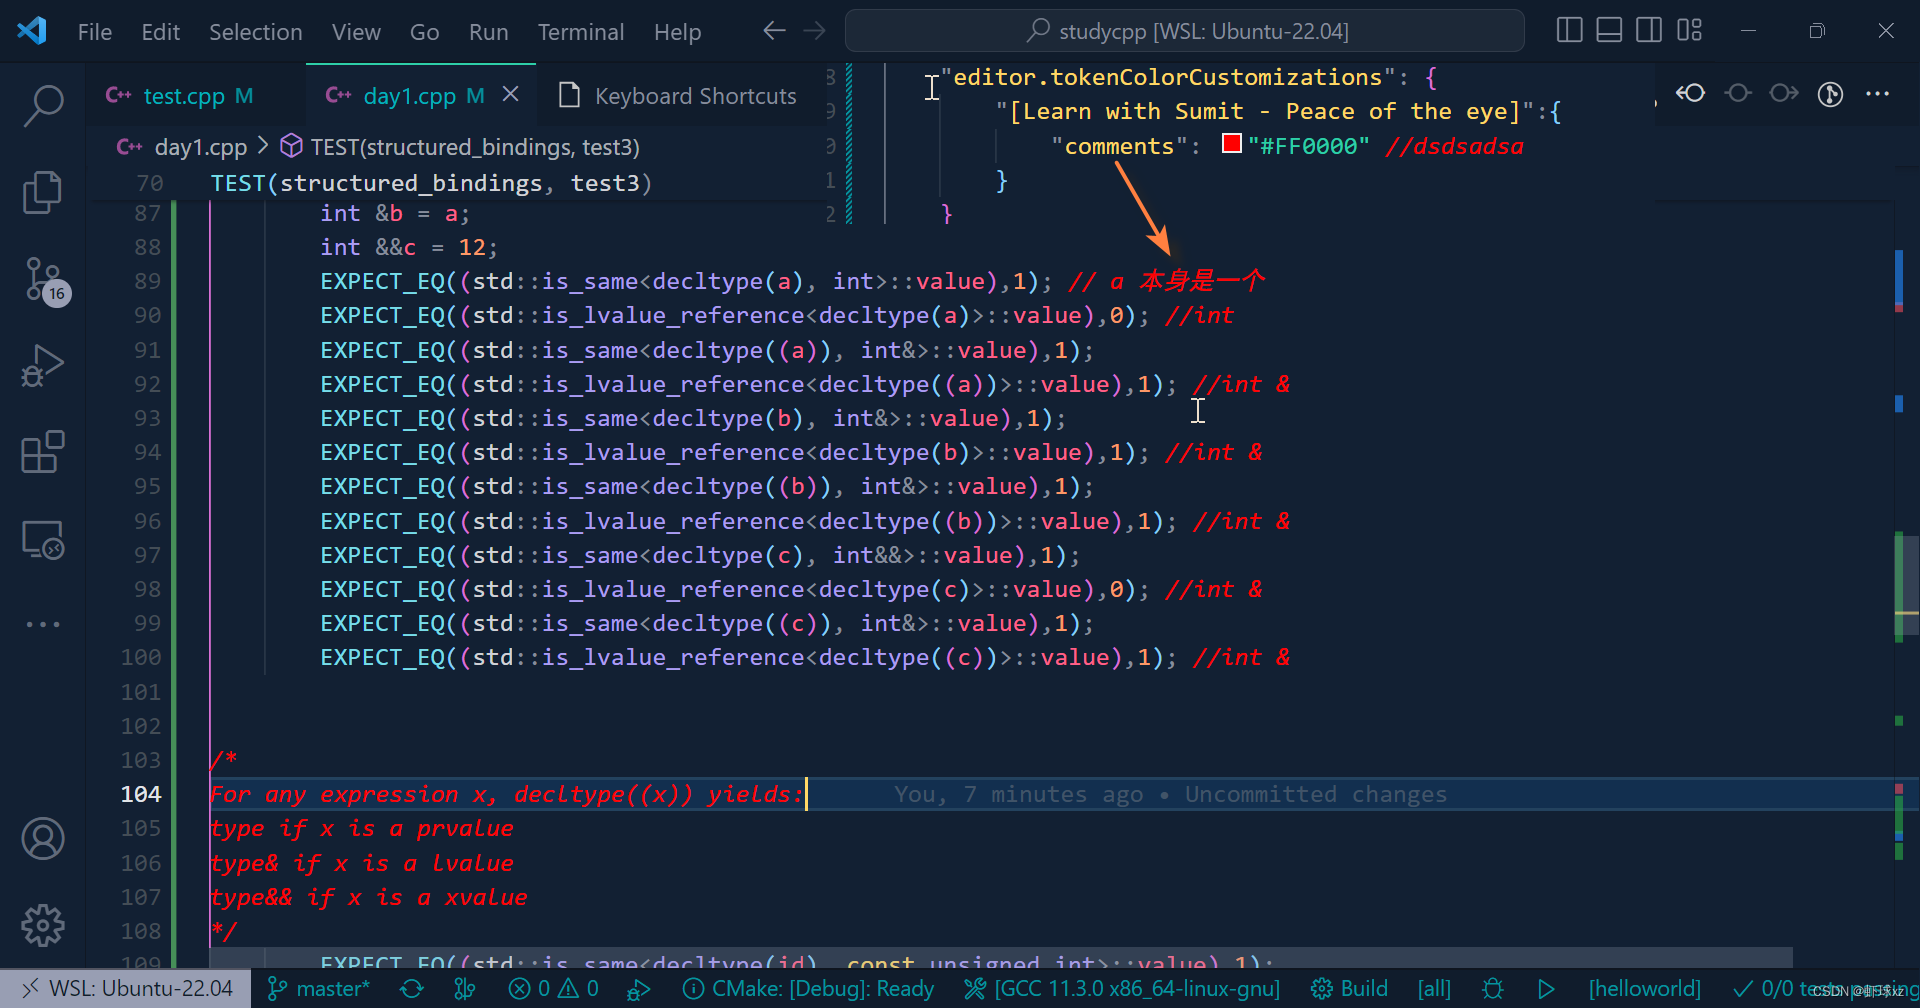The width and height of the screenshot is (1920, 1008).
Task: Click the comment text 'type& if x is a lvalue'
Action: pos(362,863)
